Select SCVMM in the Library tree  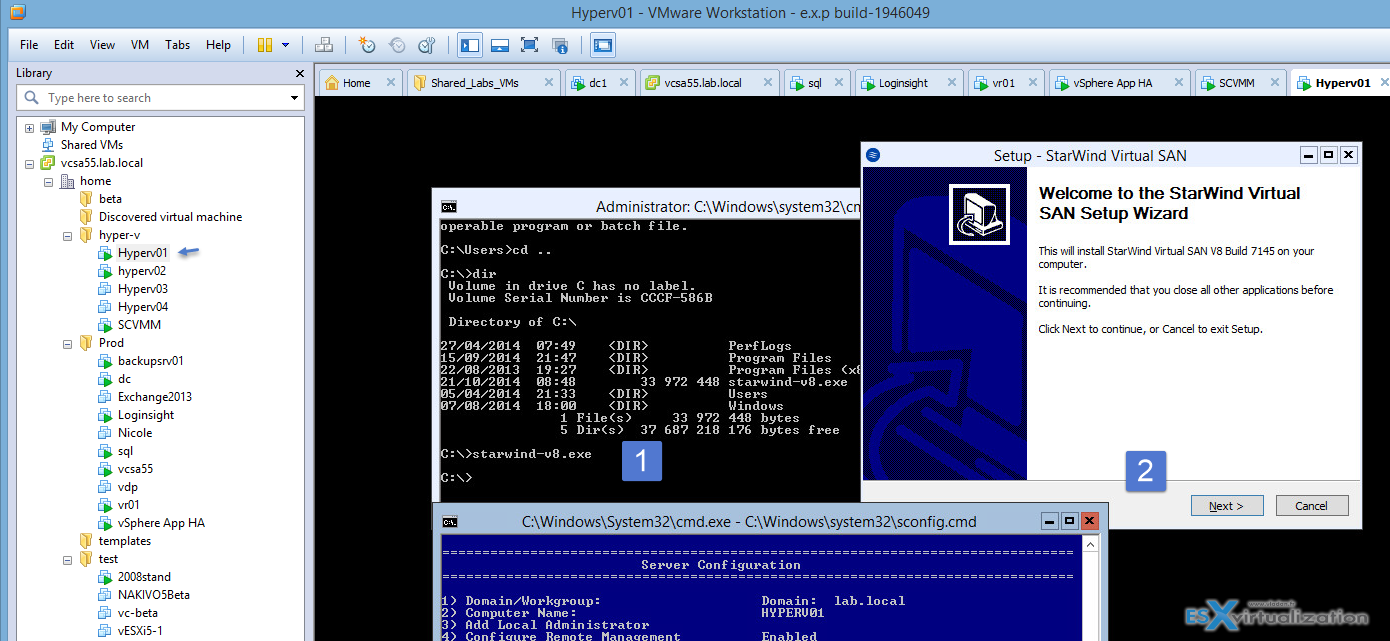pyautogui.click(x=139, y=325)
